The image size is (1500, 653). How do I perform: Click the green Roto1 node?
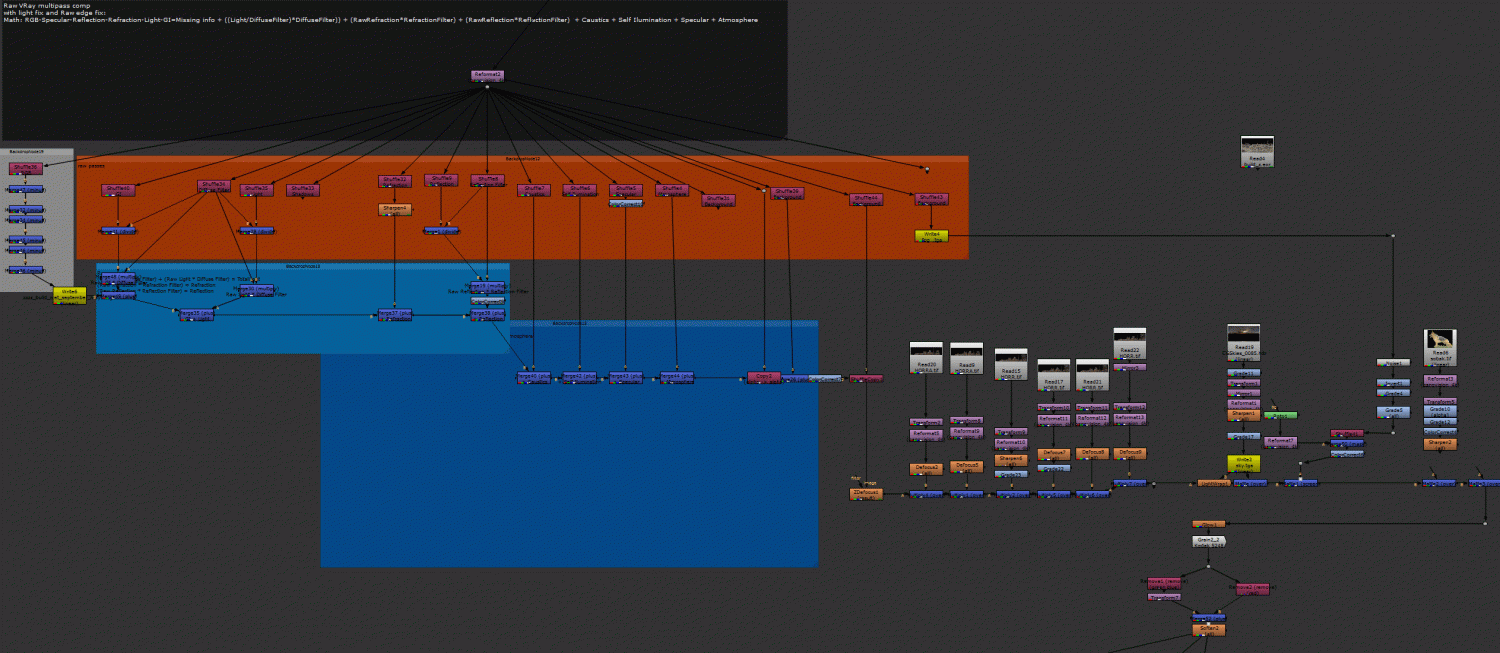point(1280,415)
